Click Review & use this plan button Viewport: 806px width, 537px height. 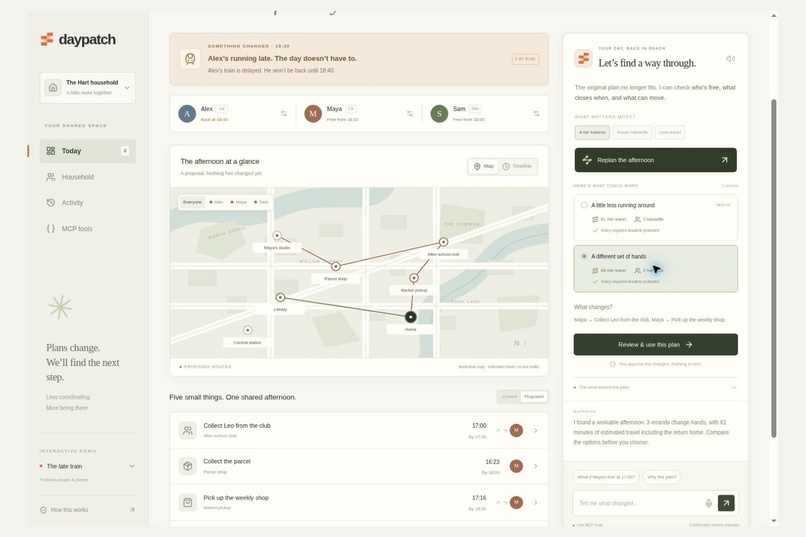pos(655,344)
